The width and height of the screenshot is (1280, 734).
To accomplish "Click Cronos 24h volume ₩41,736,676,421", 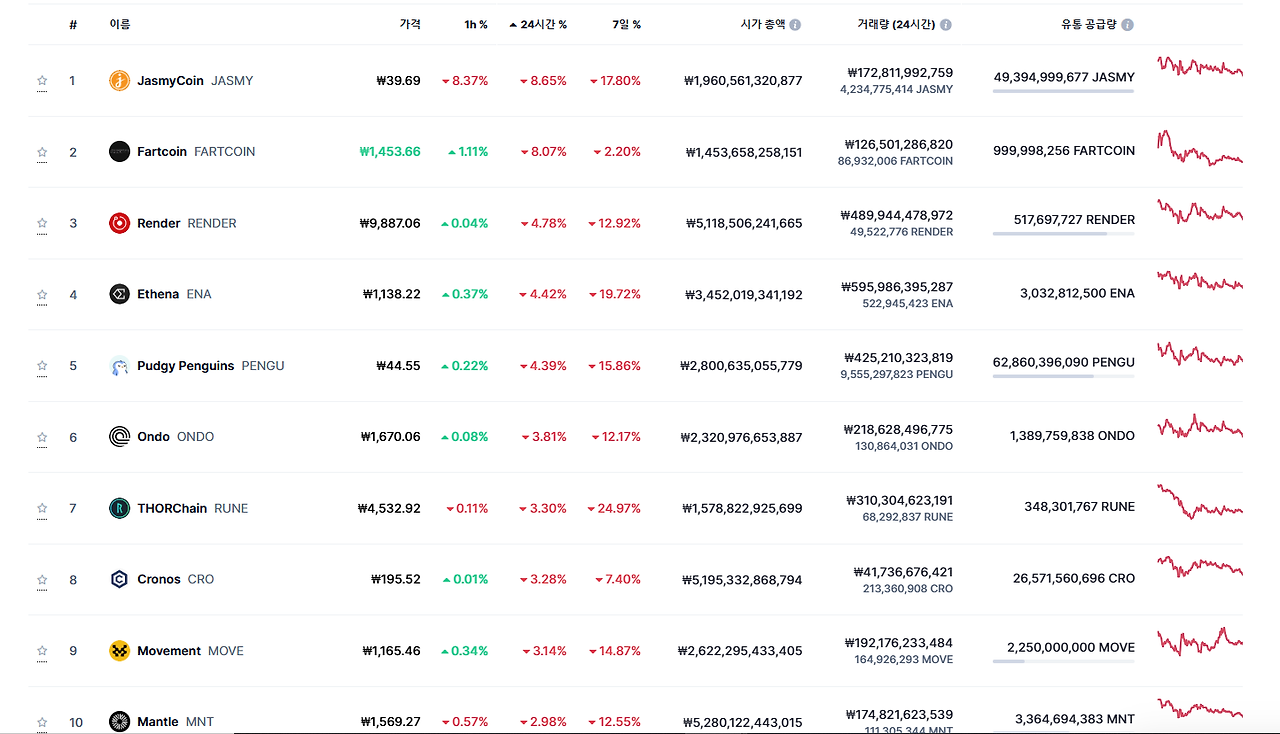I will [903, 572].
